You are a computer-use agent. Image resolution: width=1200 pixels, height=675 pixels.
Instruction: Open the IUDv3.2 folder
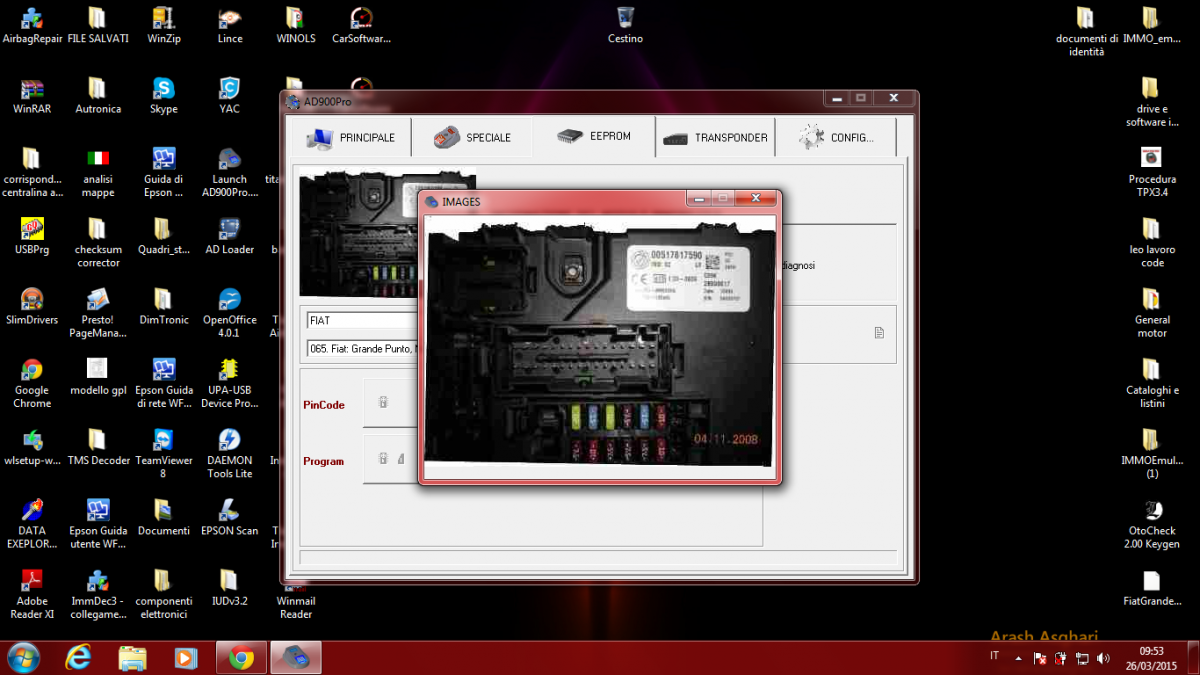[x=230, y=587]
